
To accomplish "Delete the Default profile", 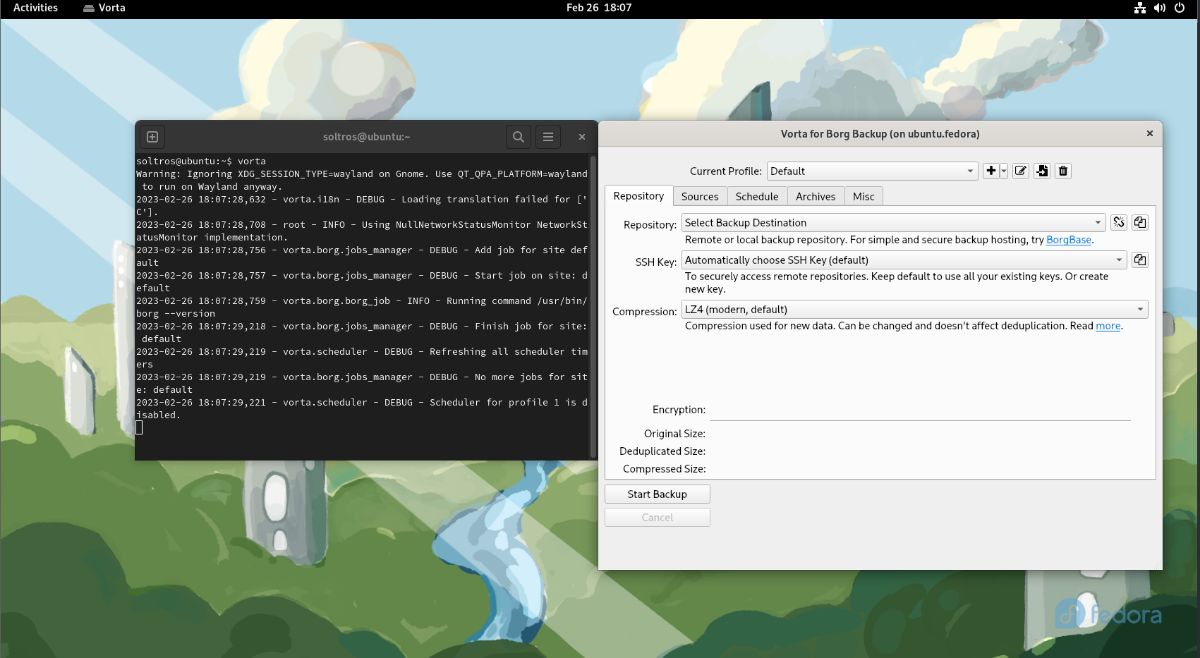I will click(x=1063, y=171).
